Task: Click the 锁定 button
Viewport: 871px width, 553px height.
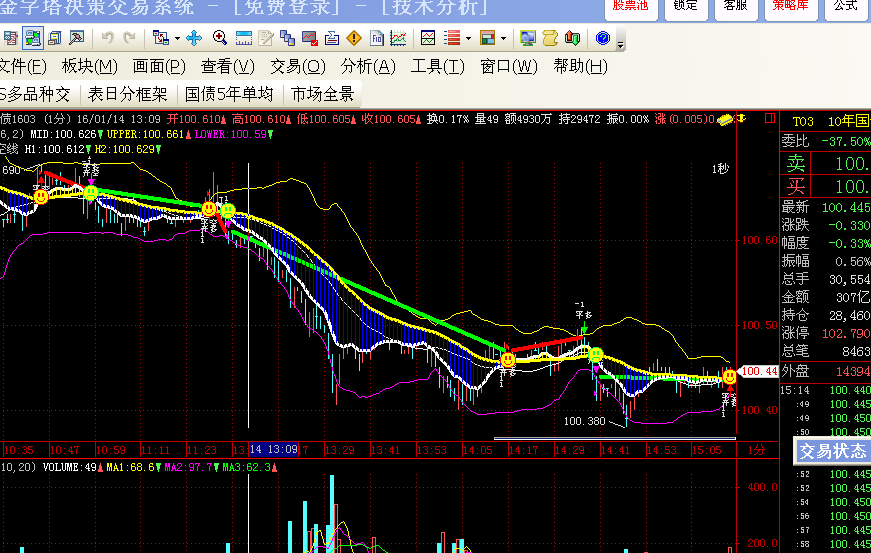Action: [685, 8]
